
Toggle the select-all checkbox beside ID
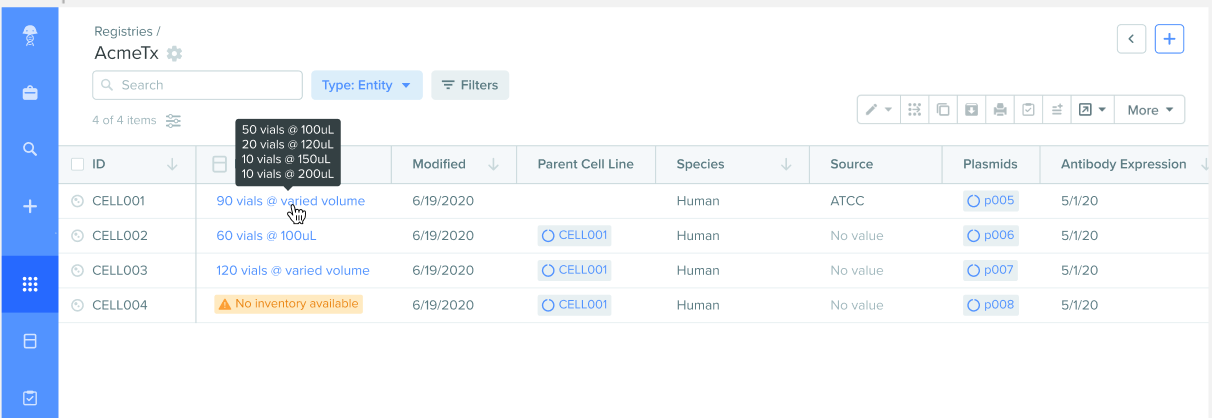click(78, 164)
